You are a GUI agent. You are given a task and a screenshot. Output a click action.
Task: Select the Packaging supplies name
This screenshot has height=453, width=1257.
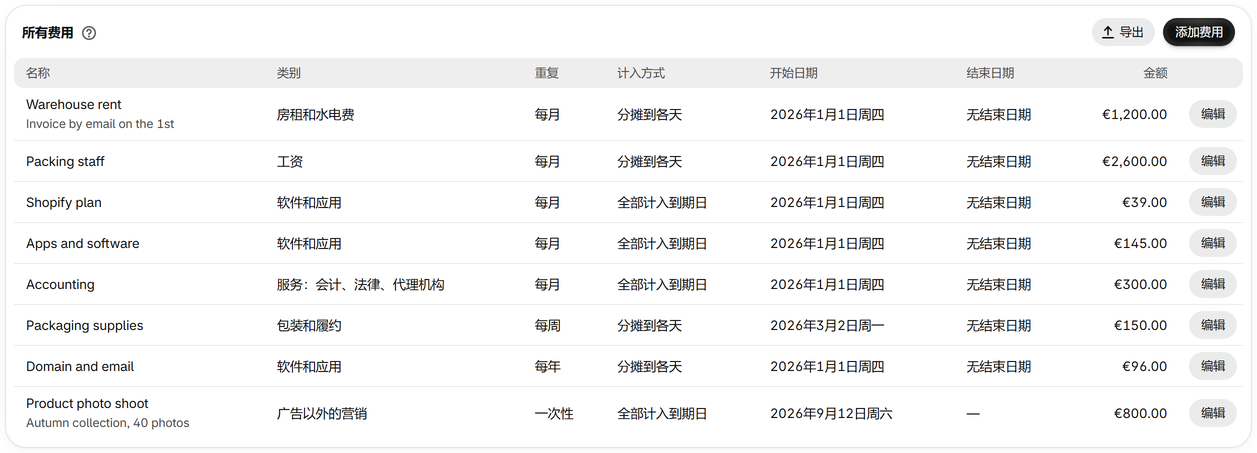[x=85, y=325]
